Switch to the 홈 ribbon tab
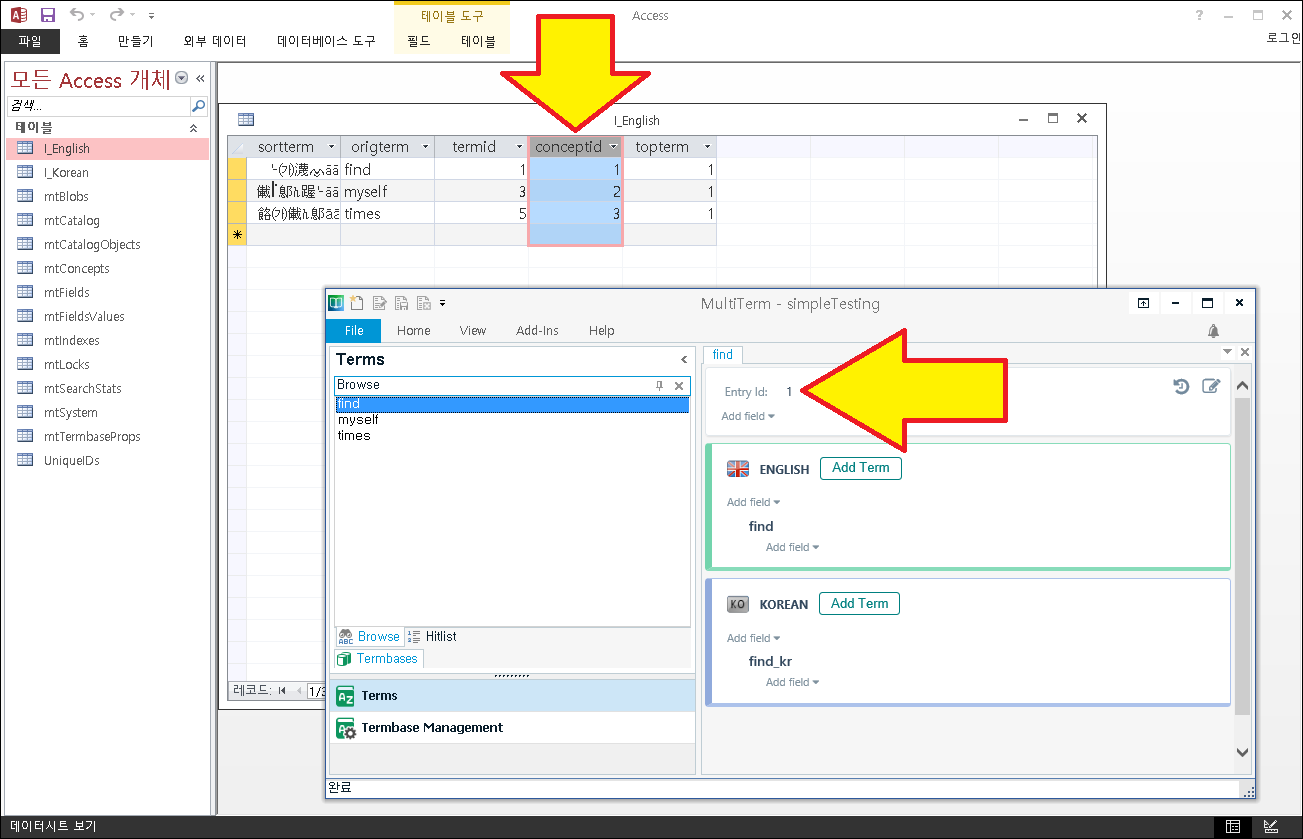This screenshot has width=1303, height=839. (x=83, y=41)
